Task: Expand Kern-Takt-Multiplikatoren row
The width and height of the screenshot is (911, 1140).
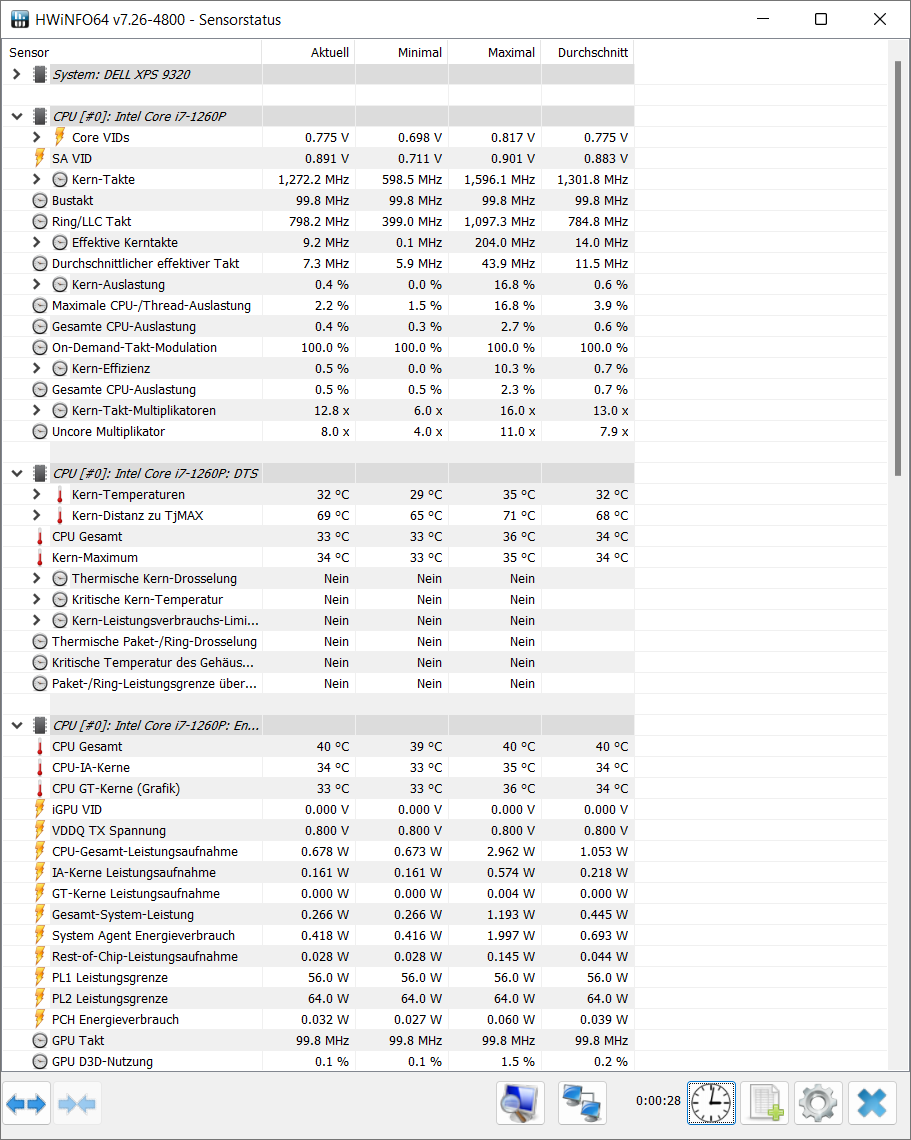Action: pos(36,410)
